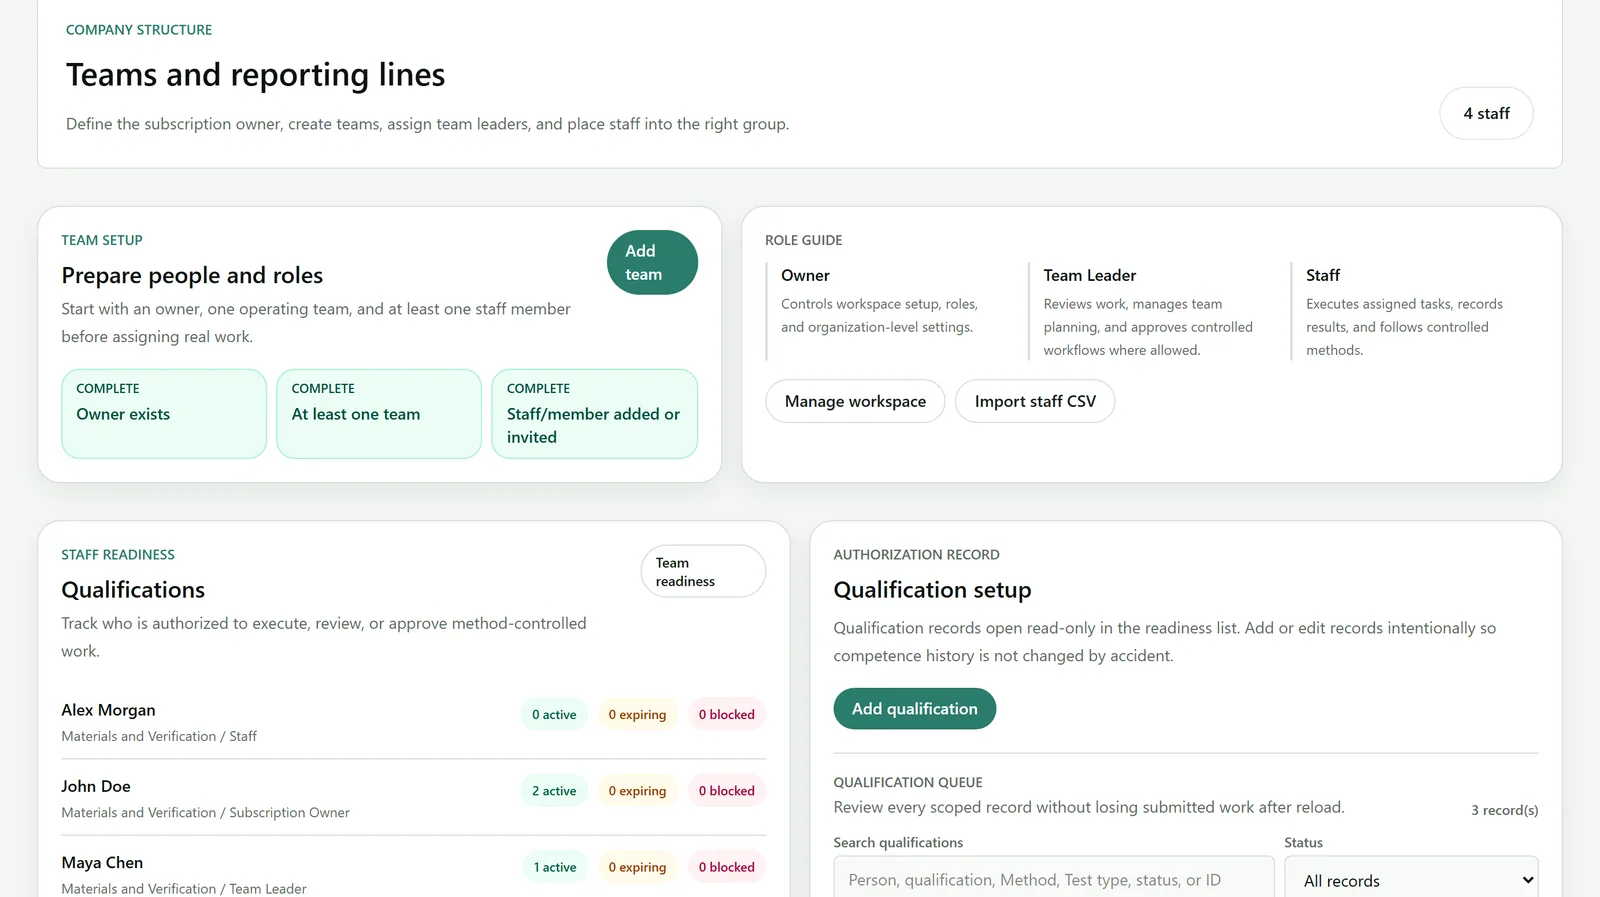Viewport: 1600px width, 897px height.
Task: Click the Owner role guide heading
Action: click(805, 275)
